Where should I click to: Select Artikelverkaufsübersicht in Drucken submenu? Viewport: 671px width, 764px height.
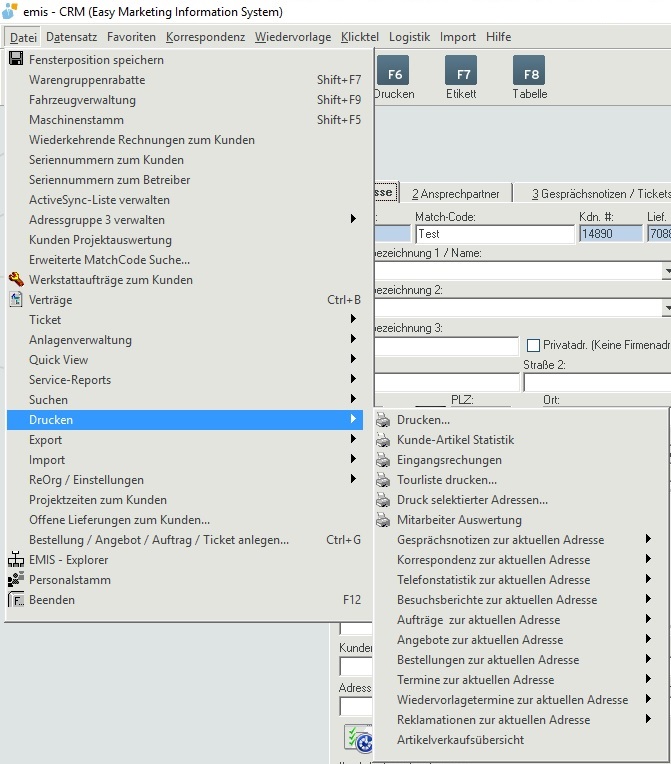pyautogui.click(x=520, y=739)
